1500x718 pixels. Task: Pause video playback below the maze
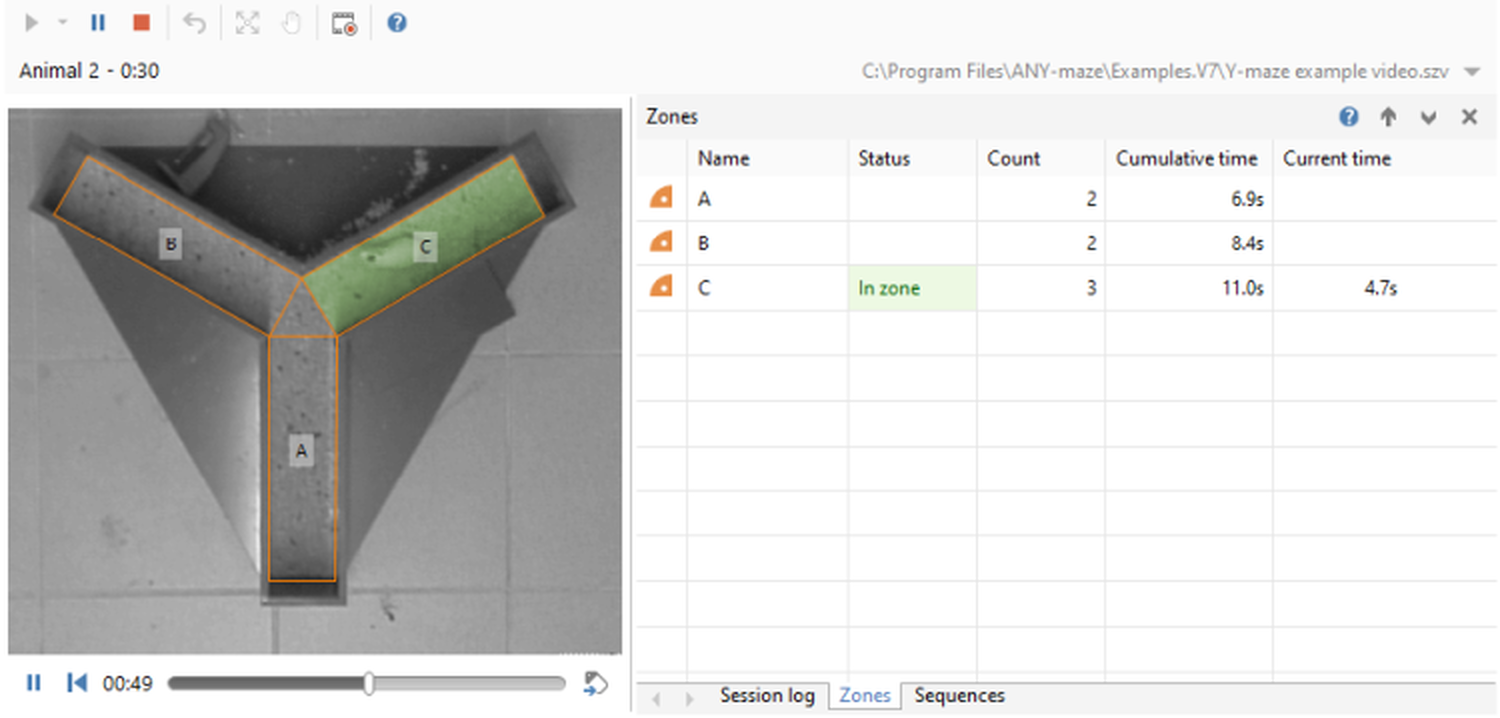[33, 683]
